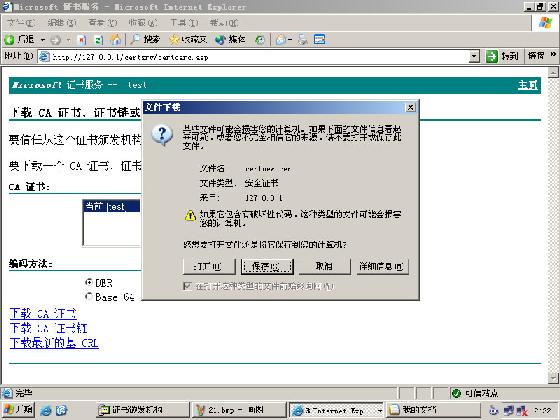Select the Base 64 encoding radio button
This screenshot has height=420, width=560.
click(x=89, y=297)
